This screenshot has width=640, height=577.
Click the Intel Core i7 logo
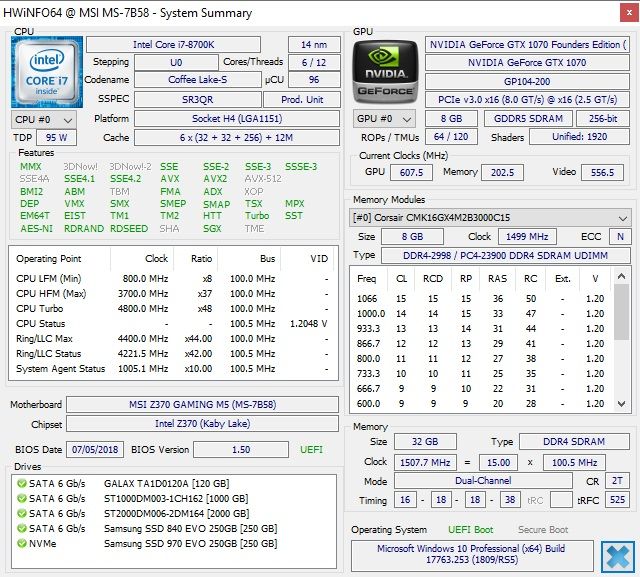click(47, 72)
